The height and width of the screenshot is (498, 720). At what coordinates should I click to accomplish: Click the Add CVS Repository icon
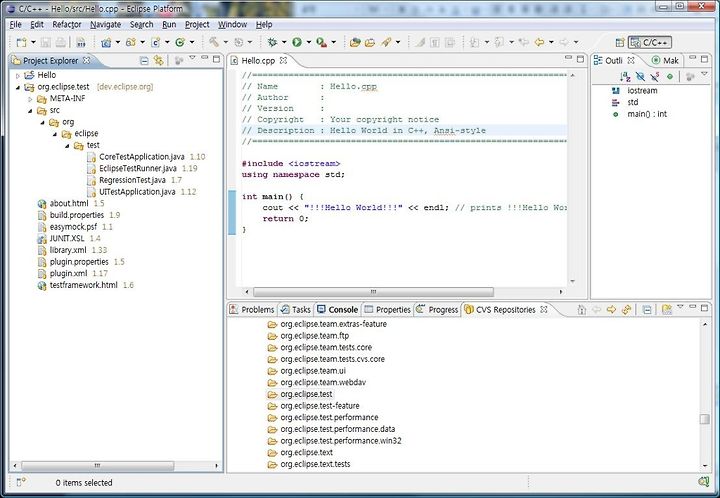(x=667, y=309)
